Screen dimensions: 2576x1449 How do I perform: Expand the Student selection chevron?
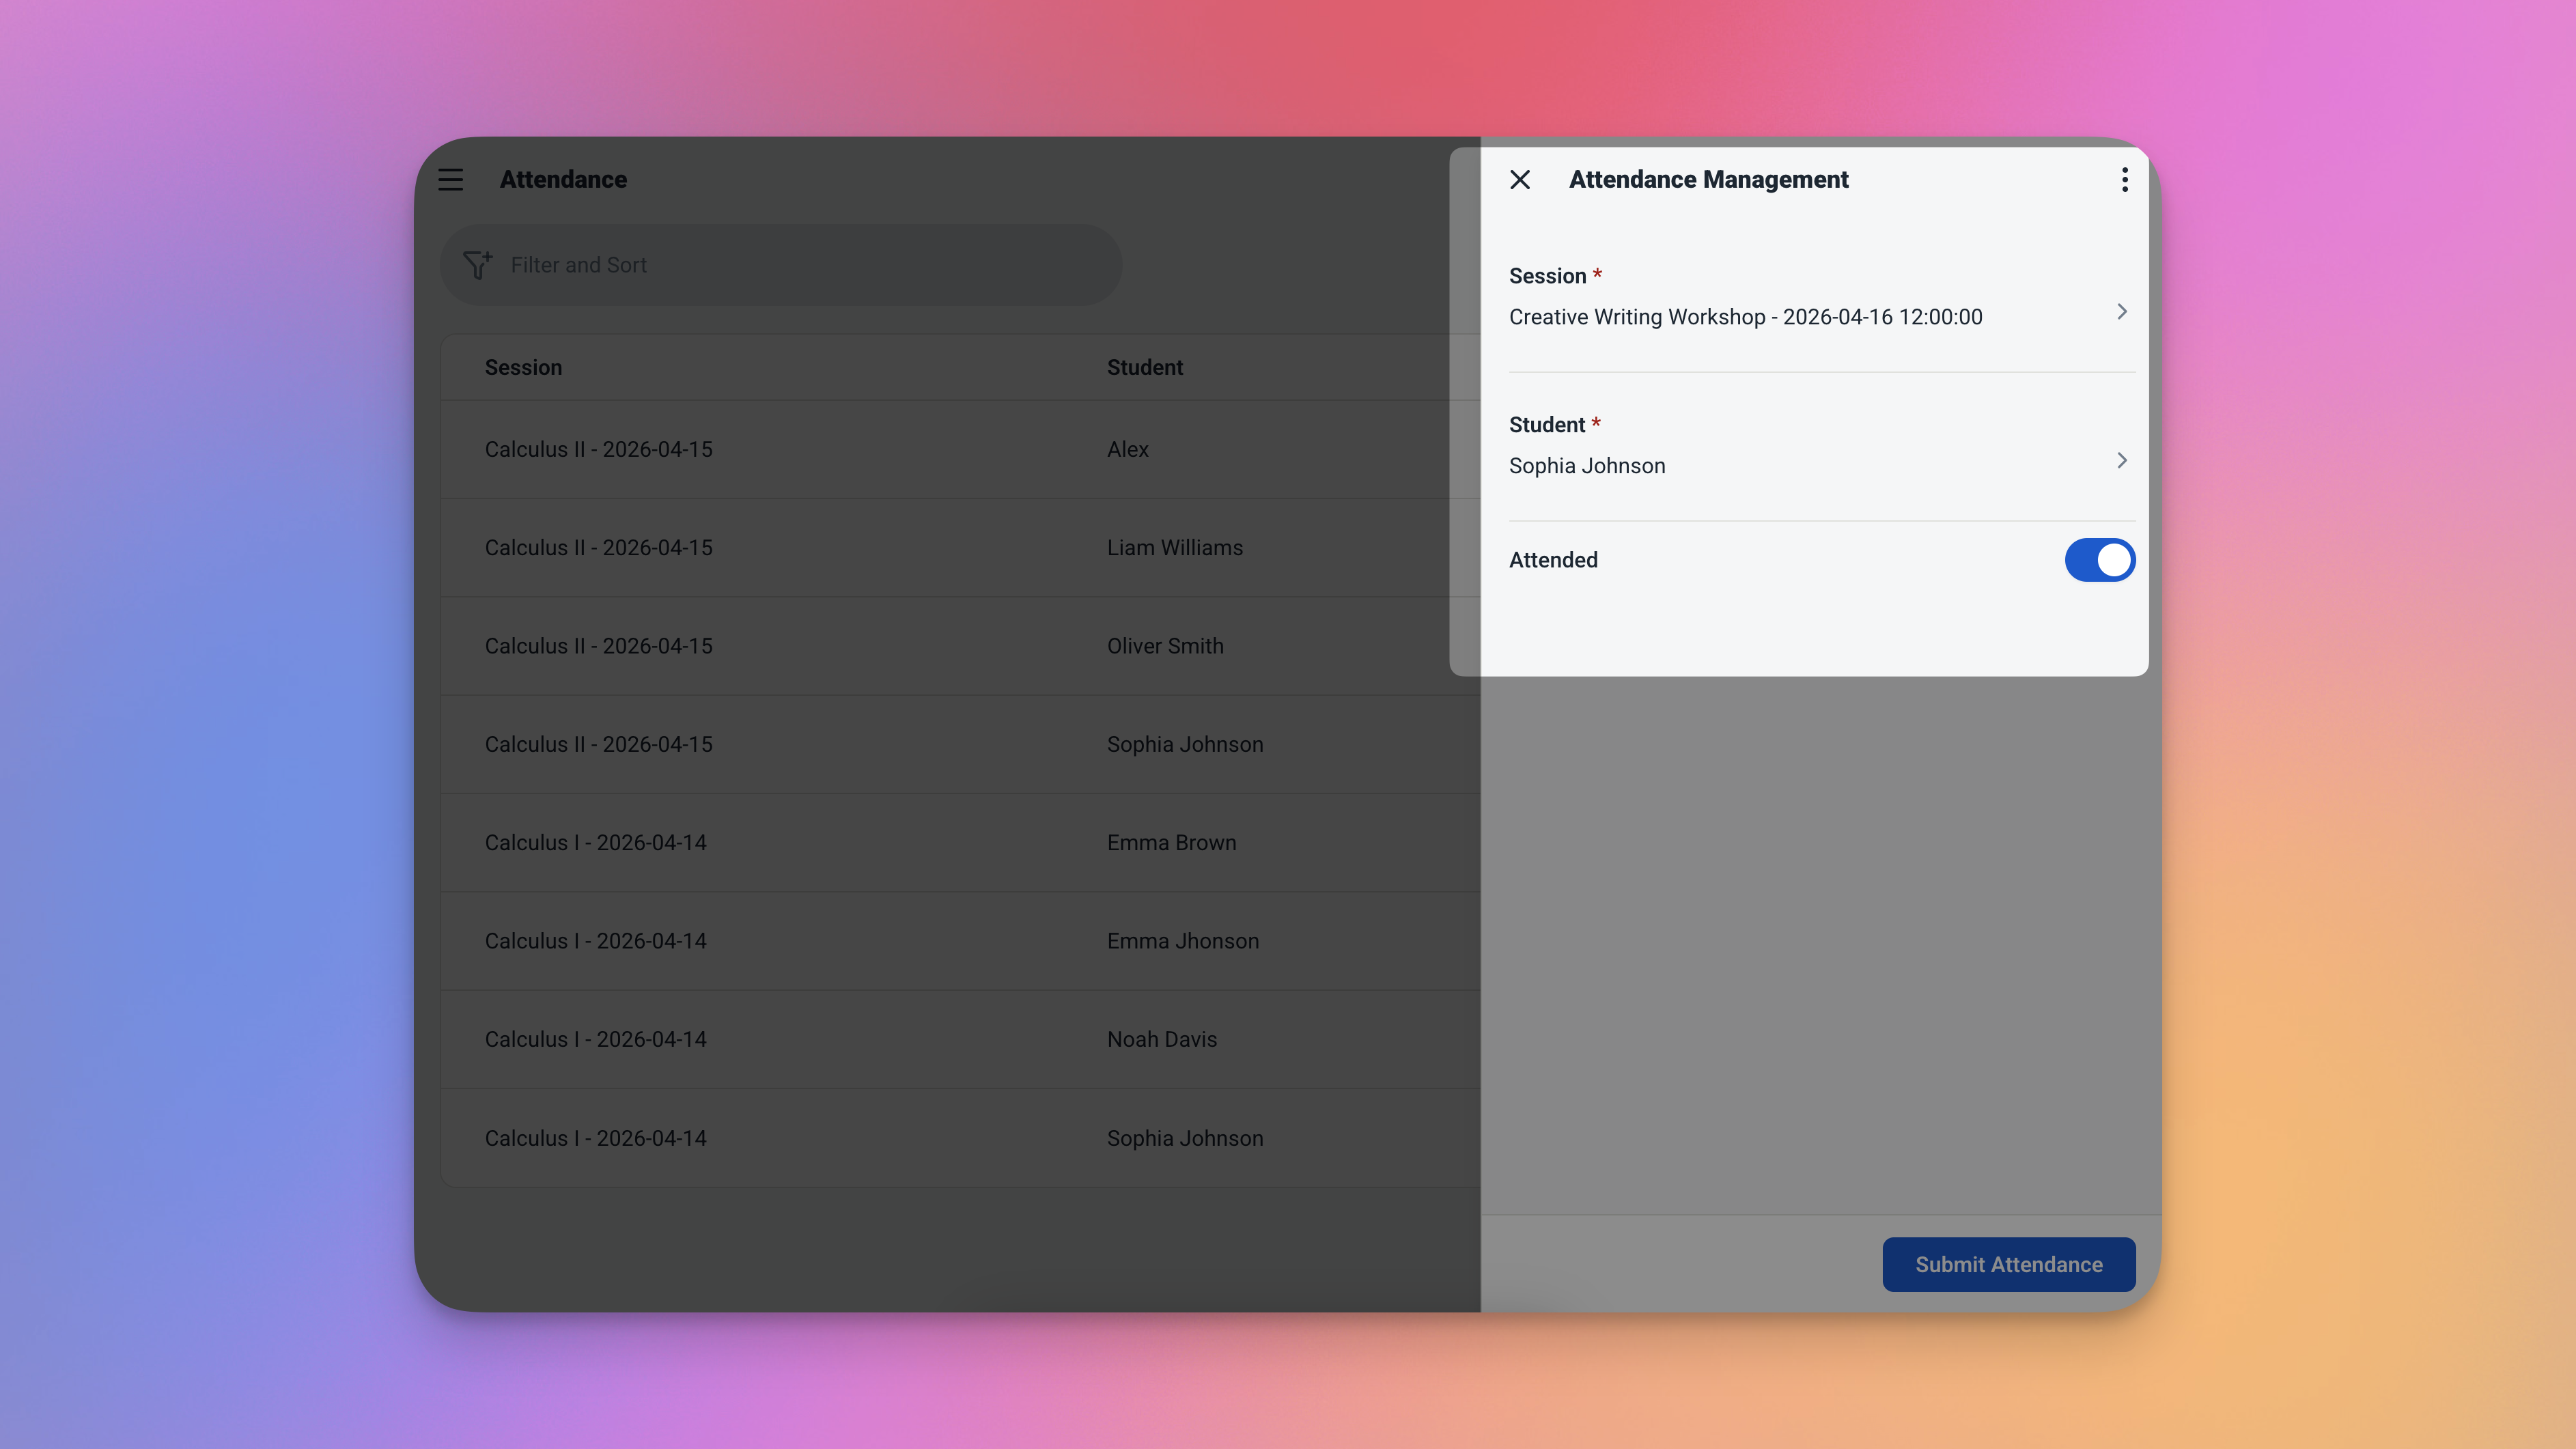[2121, 461]
